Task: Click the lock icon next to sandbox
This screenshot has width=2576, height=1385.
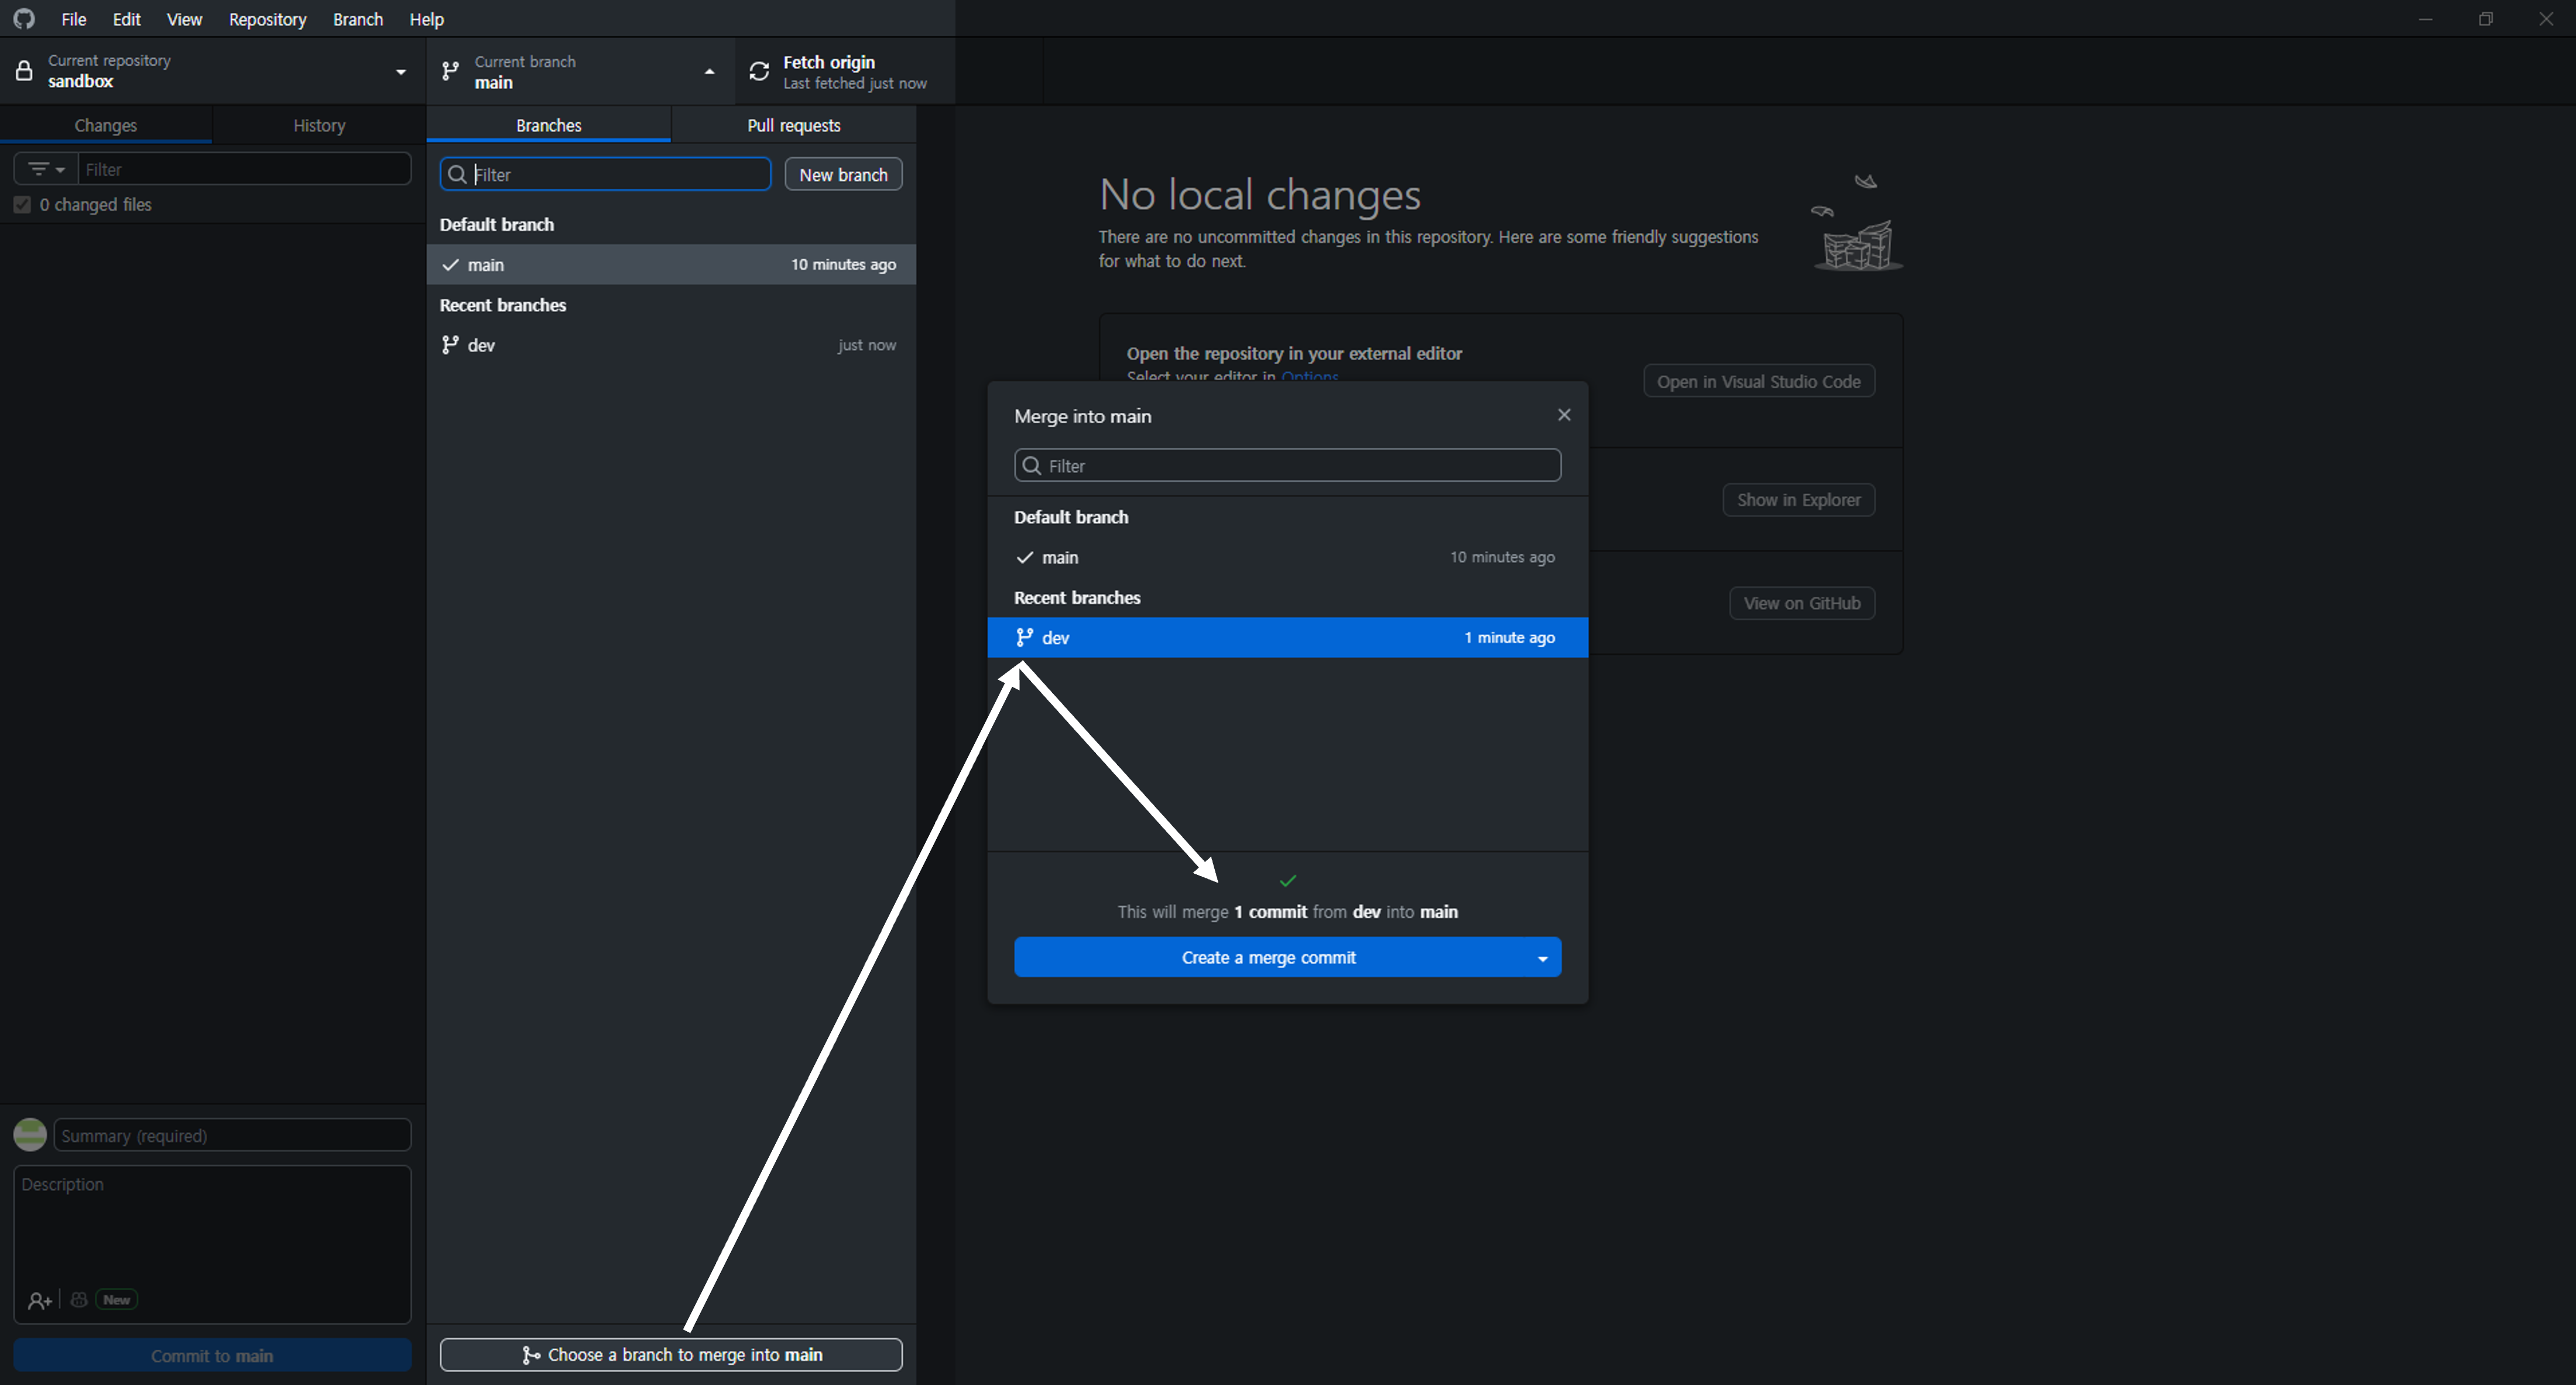Action: pyautogui.click(x=24, y=71)
